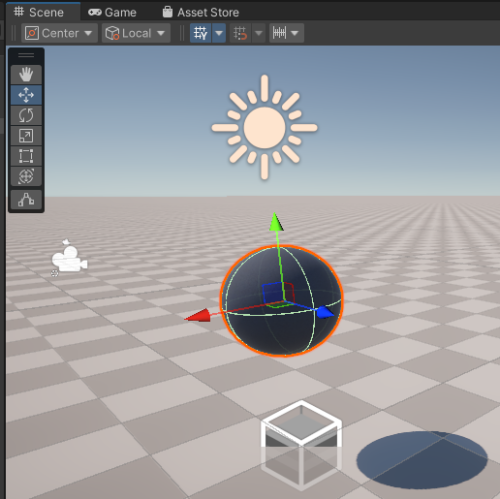This screenshot has width=500, height=499.
Task: Click the Directional Light sun gizmo
Action: click(264, 127)
